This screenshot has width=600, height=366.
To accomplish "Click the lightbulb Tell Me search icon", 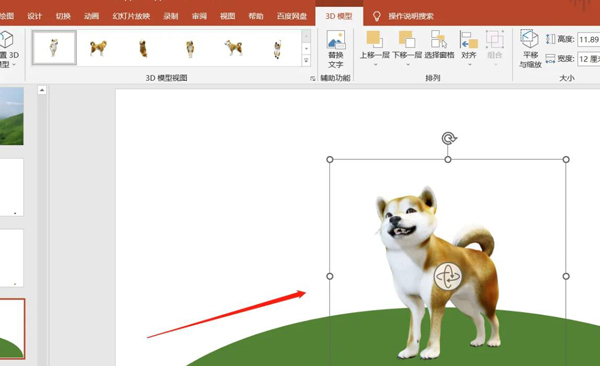I will click(x=377, y=16).
